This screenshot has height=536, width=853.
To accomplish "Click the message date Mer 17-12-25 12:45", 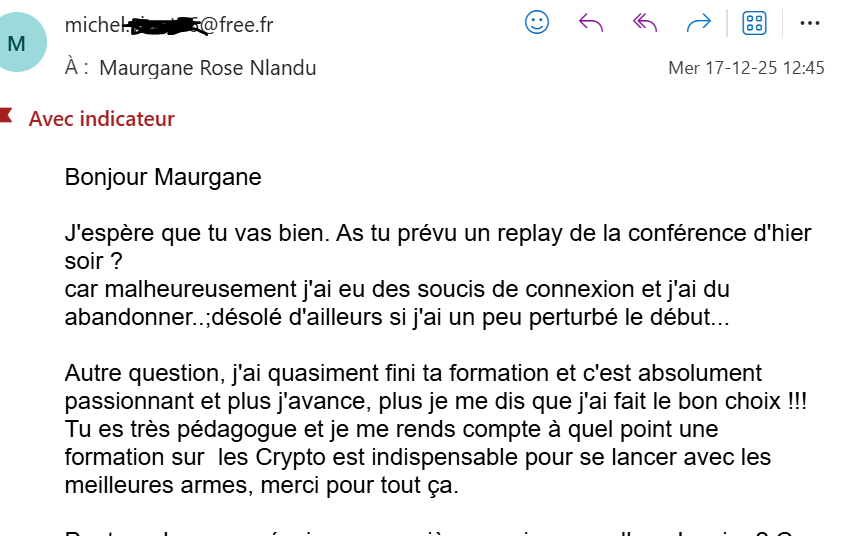I will click(746, 68).
